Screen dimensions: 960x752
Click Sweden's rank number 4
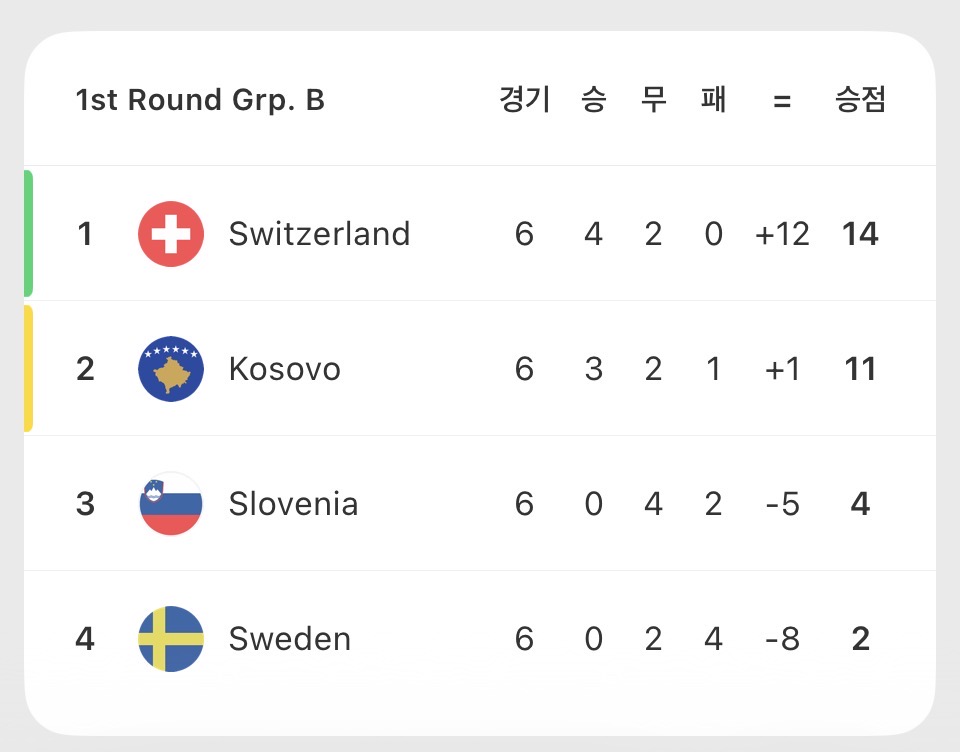point(85,639)
